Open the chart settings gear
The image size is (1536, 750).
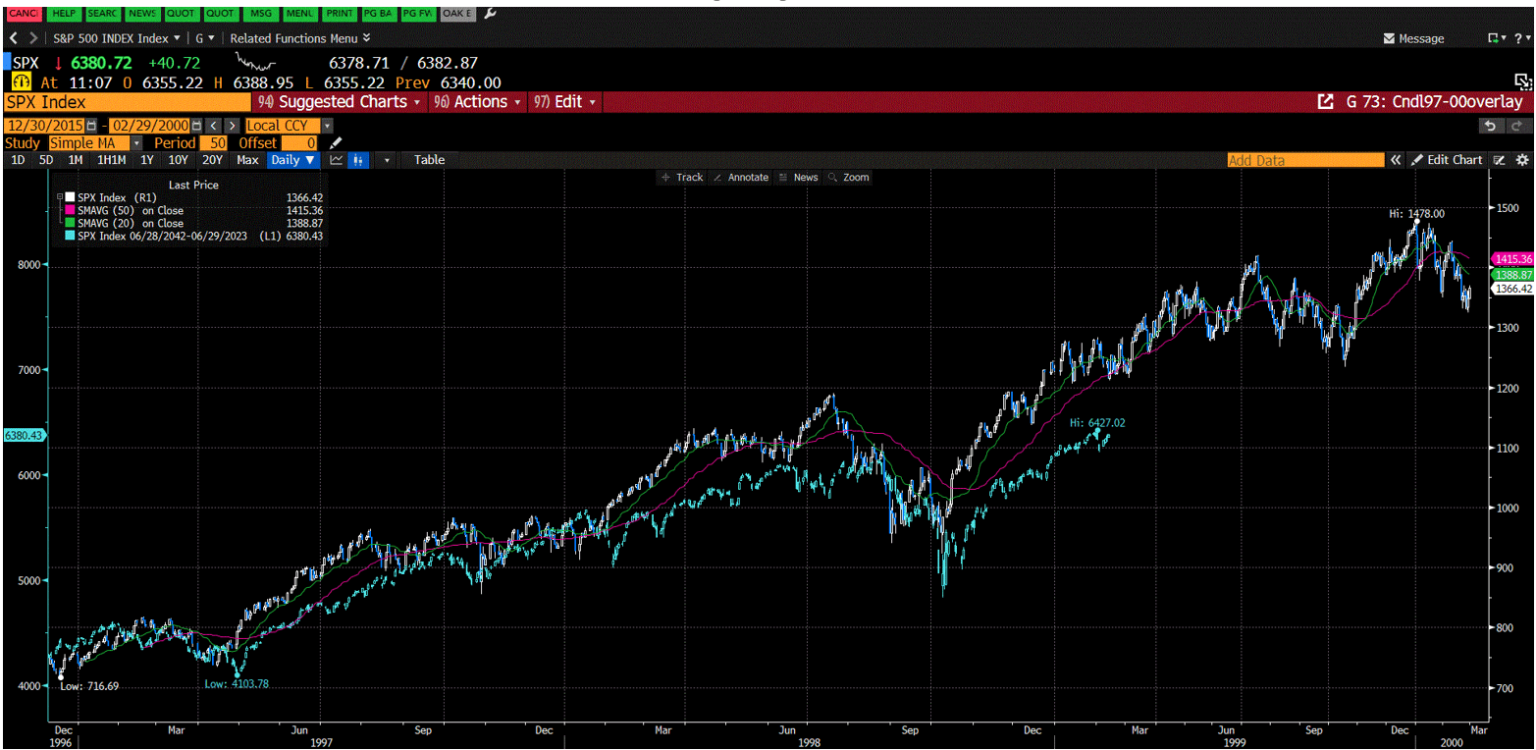point(1522,160)
